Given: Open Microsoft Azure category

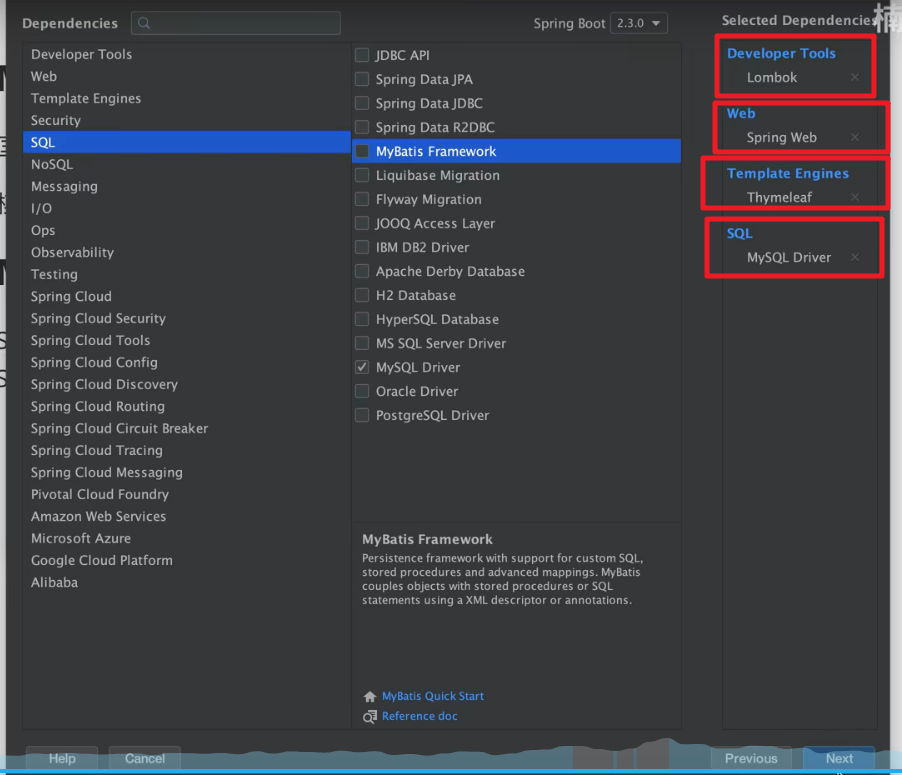Looking at the screenshot, I should tap(186, 539).
